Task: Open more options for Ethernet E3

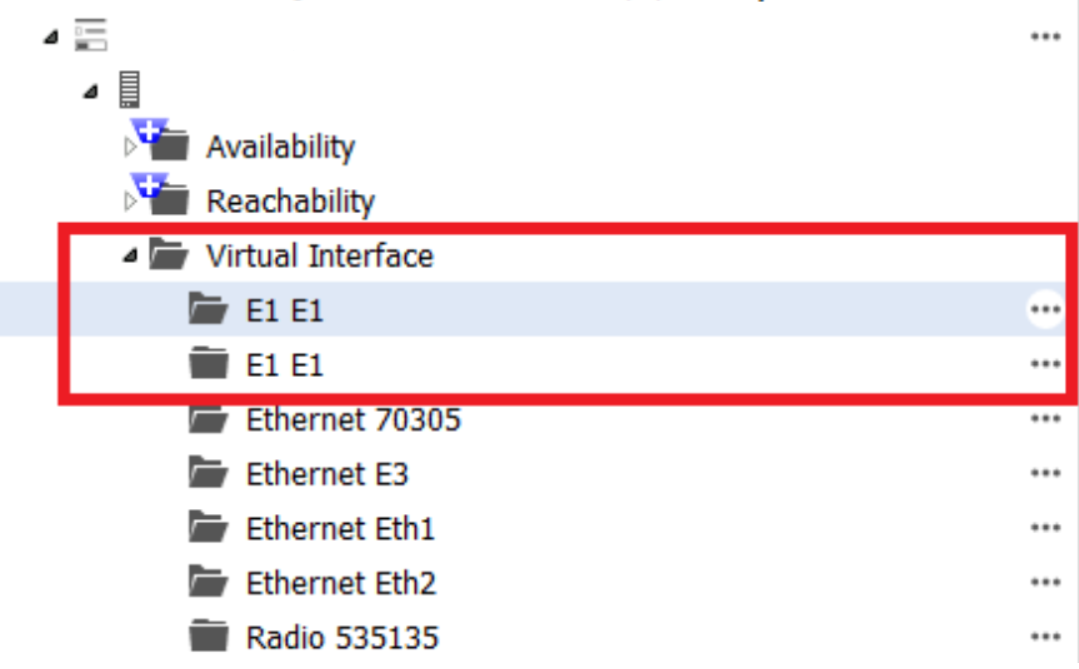Action: click(x=1045, y=473)
